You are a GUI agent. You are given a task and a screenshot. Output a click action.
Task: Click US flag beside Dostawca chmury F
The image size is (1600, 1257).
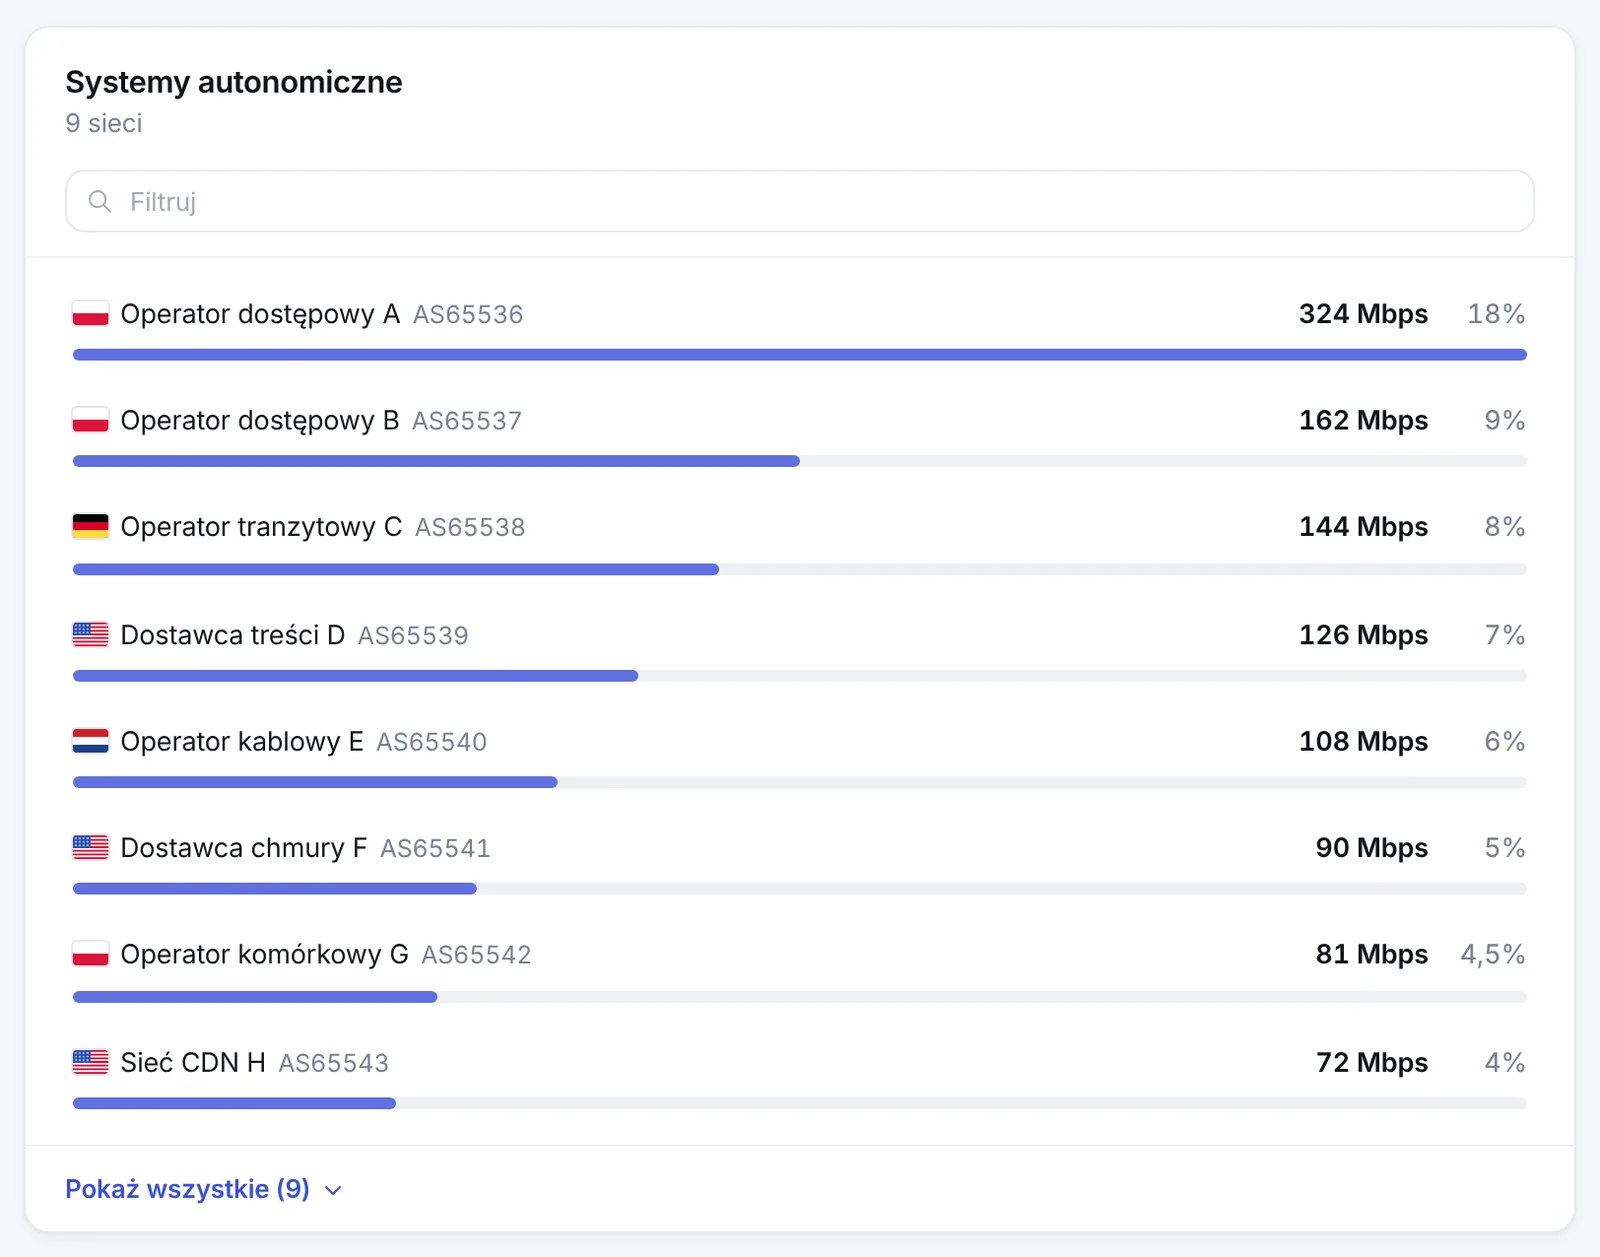90,848
